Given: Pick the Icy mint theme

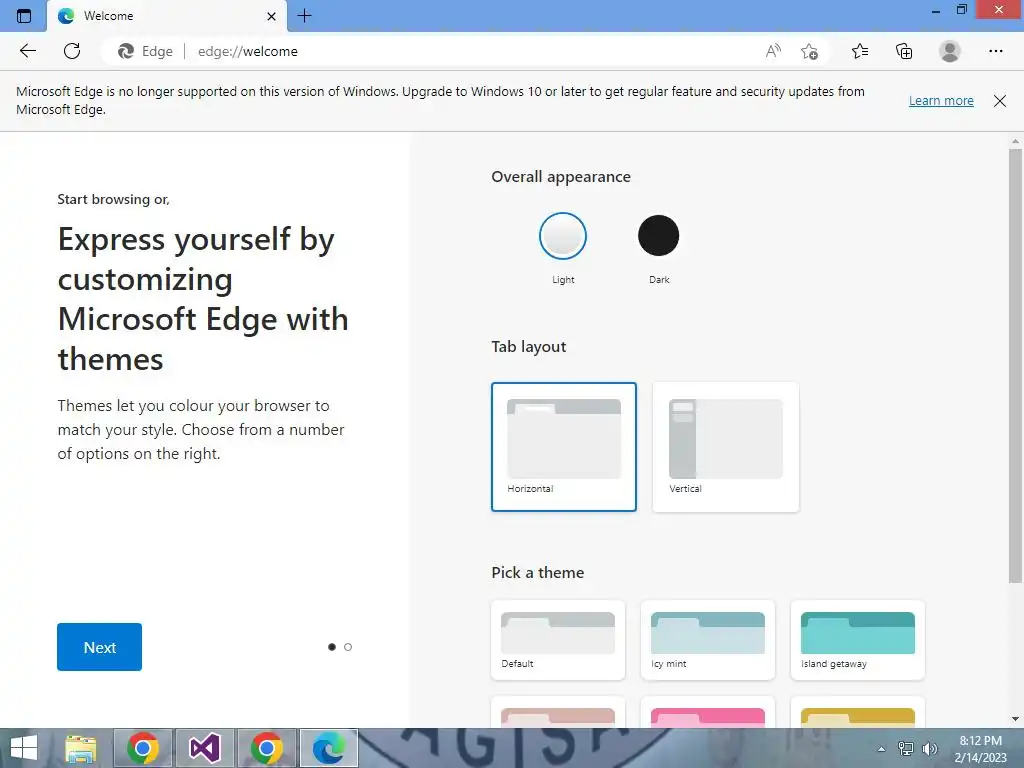Looking at the screenshot, I should pyautogui.click(x=708, y=640).
